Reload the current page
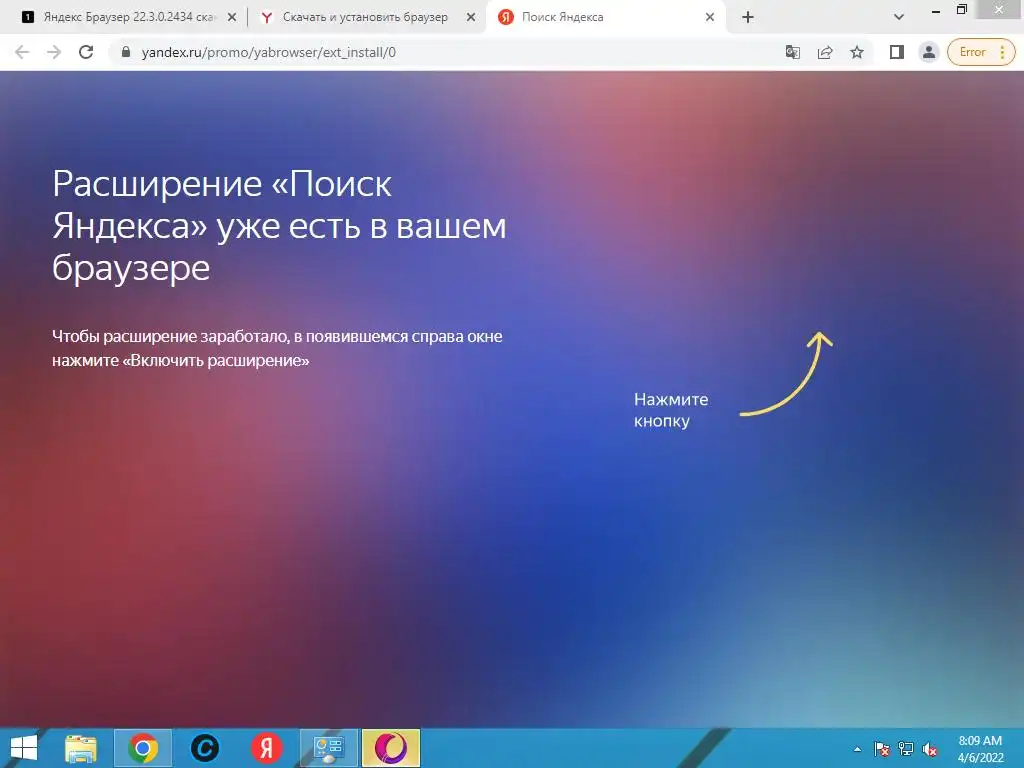Image resolution: width=1024 pixels, height=768 pixels. (86, 52)
